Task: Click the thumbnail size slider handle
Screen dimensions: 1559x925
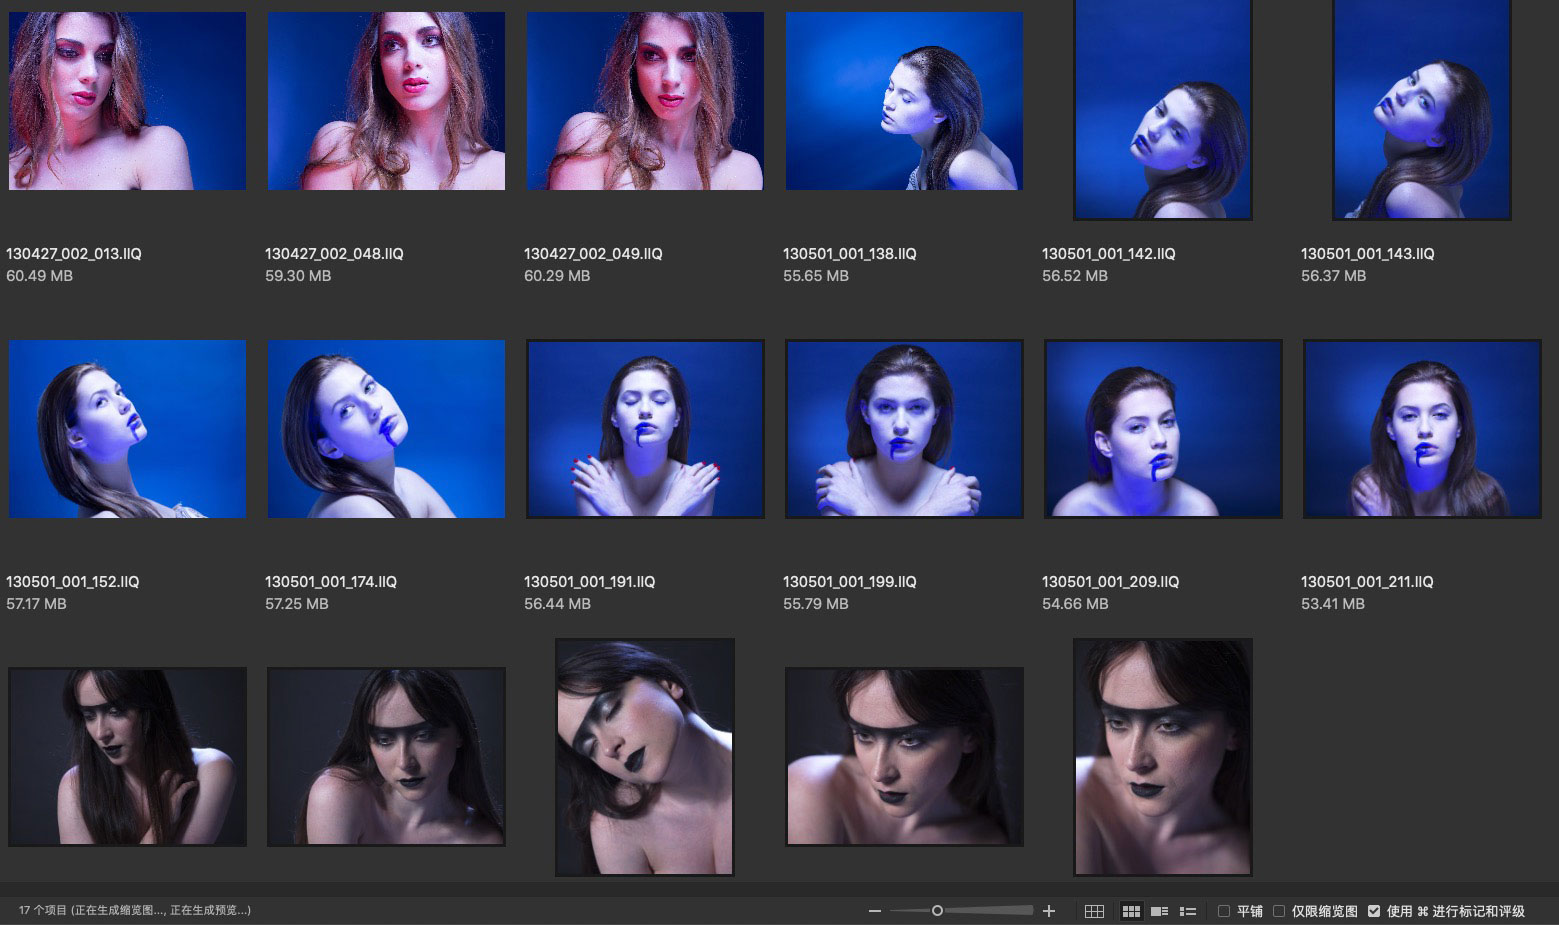Action: coord(937,911)
